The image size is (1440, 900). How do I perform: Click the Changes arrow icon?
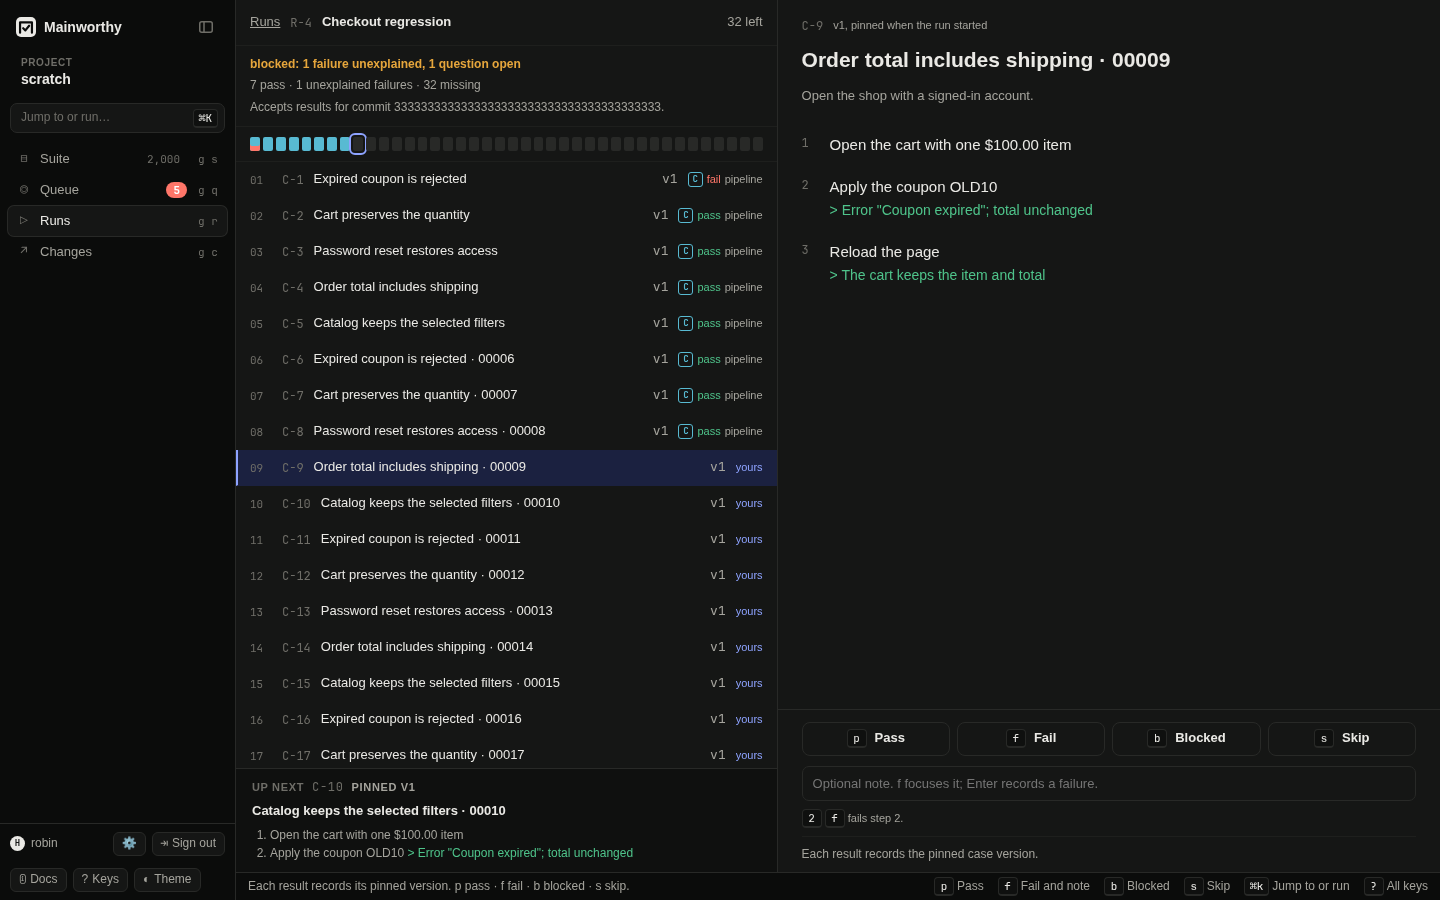(x=24, y=252)
